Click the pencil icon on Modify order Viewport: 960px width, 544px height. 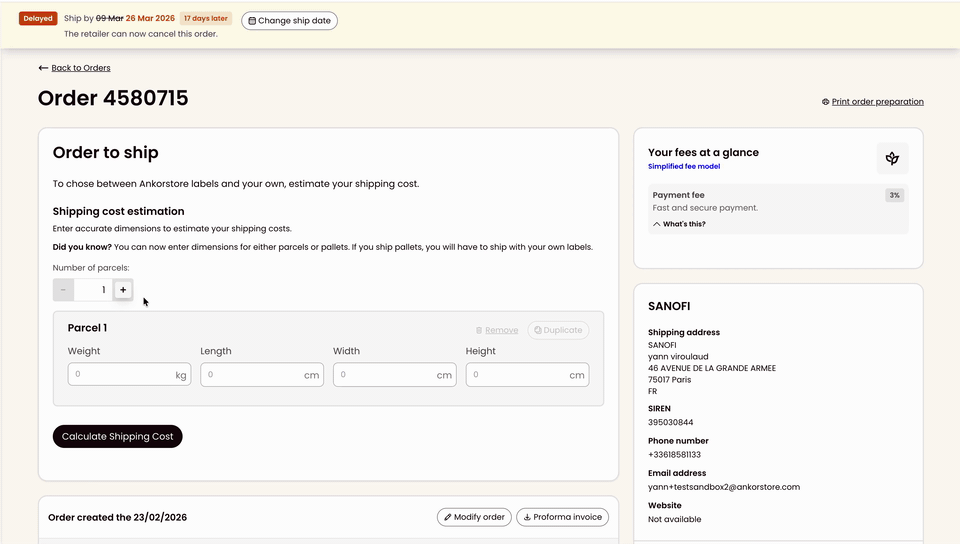(x=448, y=517)
